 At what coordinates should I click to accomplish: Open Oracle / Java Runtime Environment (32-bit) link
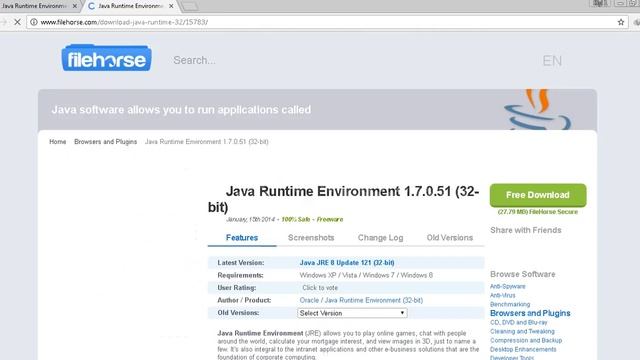tap(361, 300)
